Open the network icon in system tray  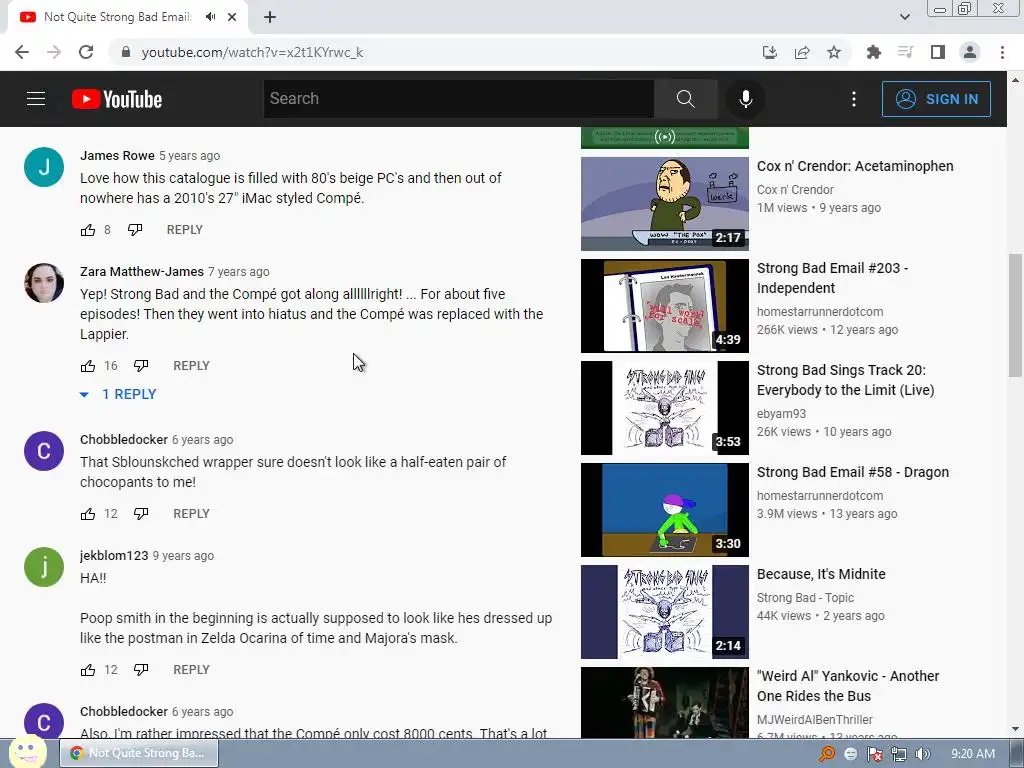[x=899, y=754]
